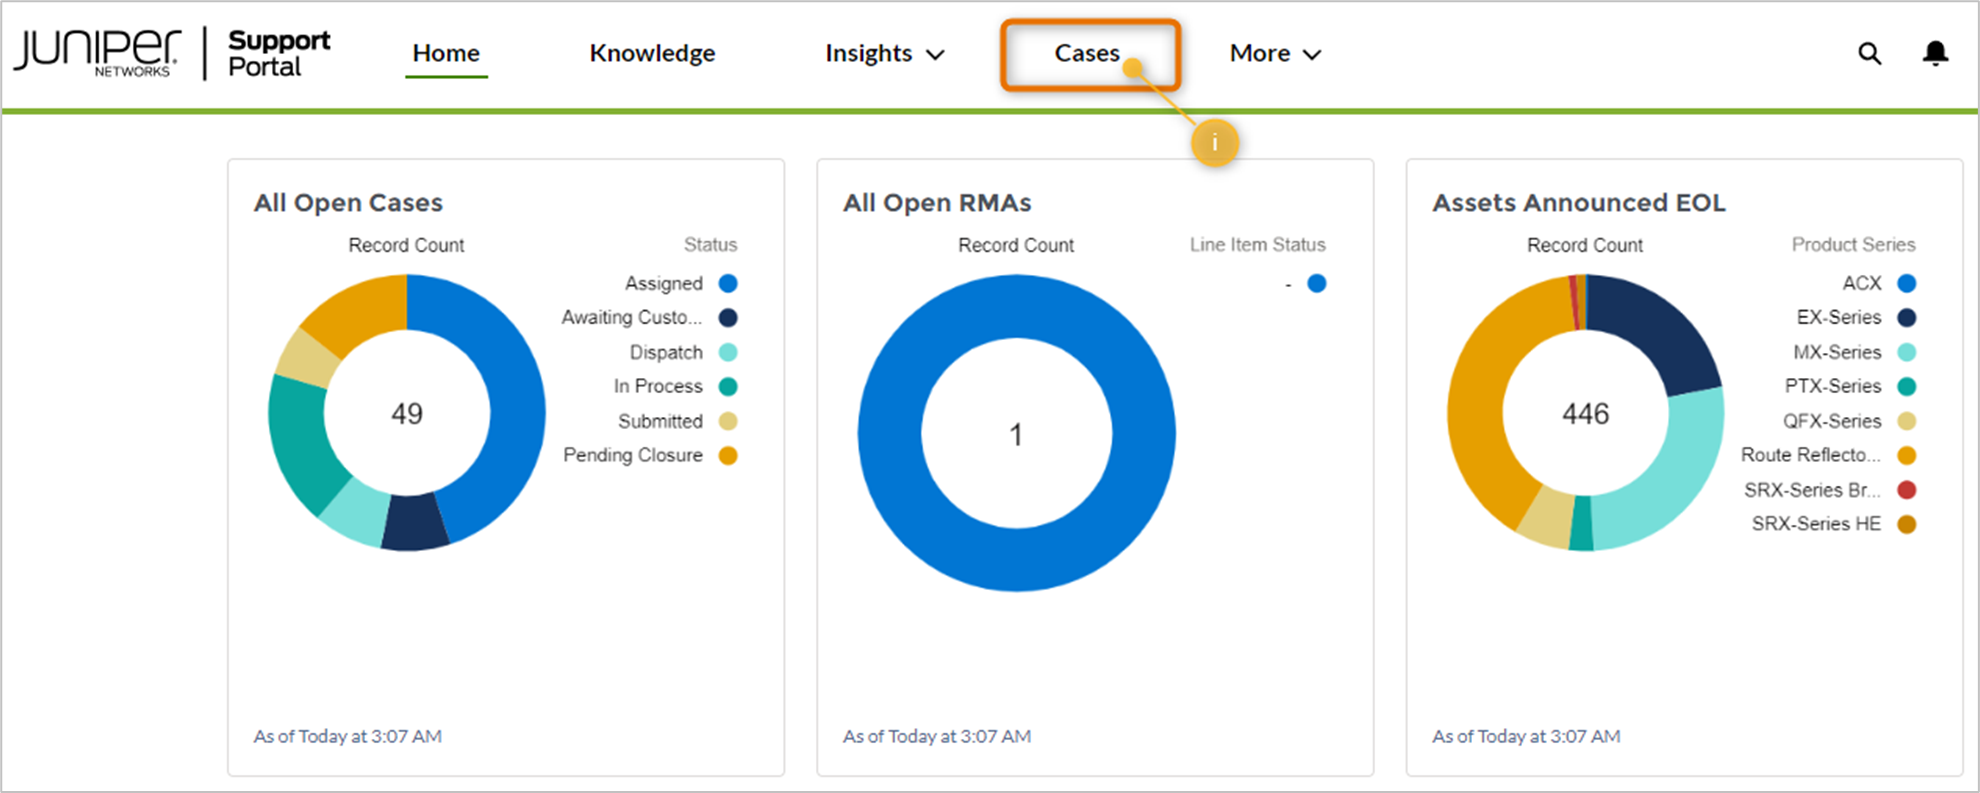Toggle the In Process legend item
The image size is (1980, 793).
pyautogui.click(x=658, y=387)
